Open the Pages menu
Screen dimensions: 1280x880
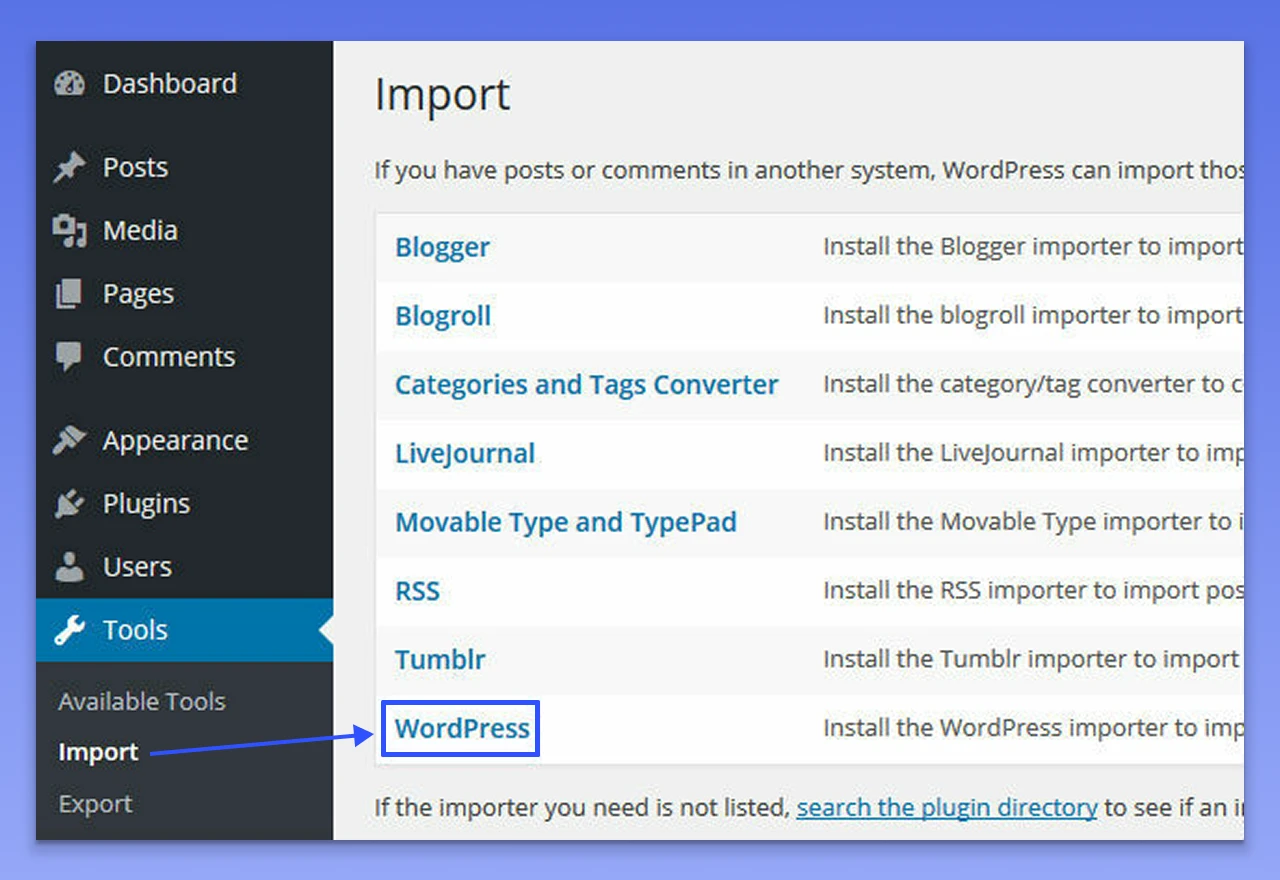(138, 294)
